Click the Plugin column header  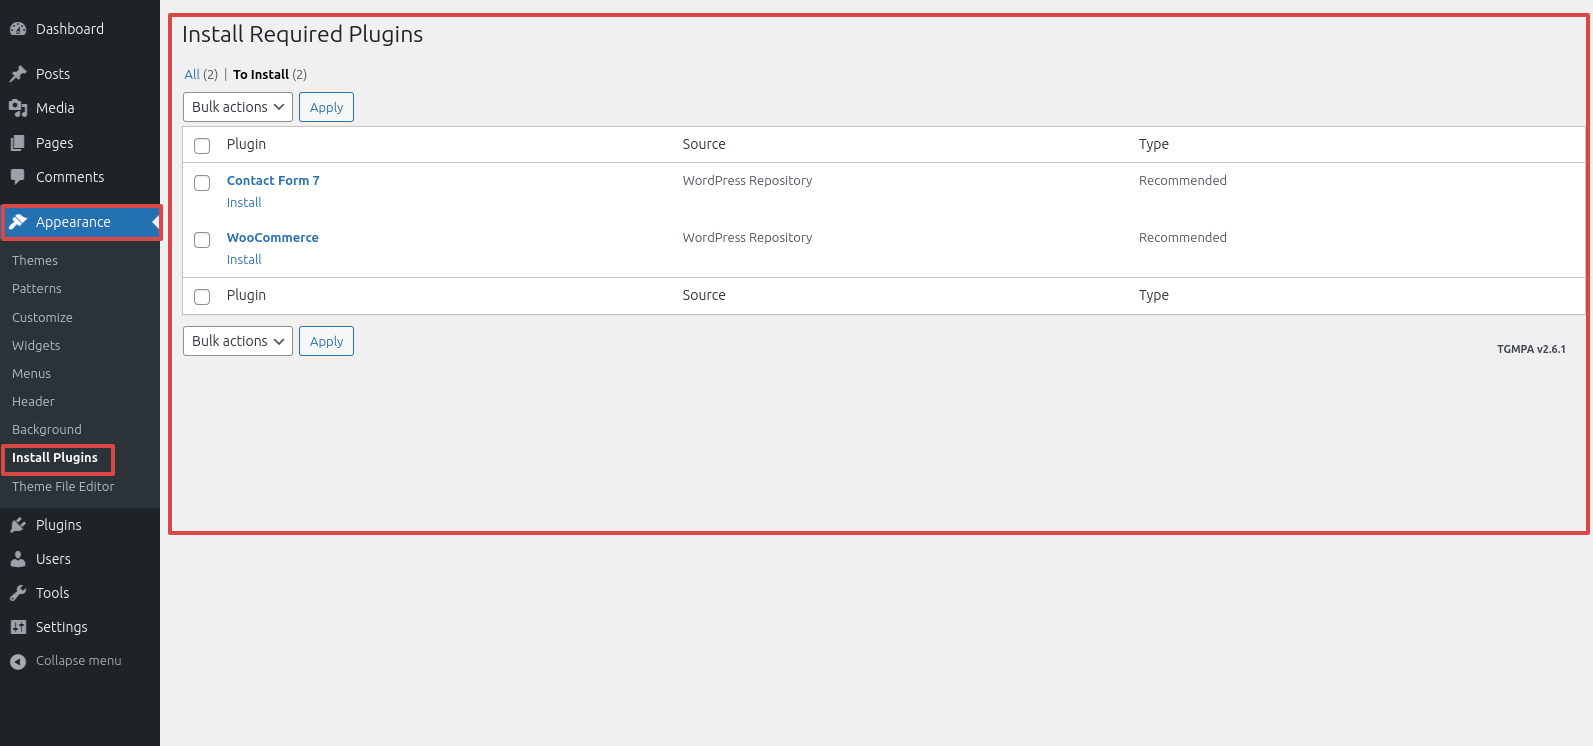246,144
